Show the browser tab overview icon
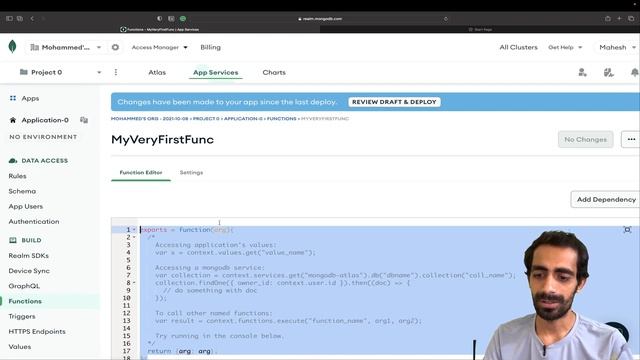Viewport: 640px width, 360px height. pos(631,18)
